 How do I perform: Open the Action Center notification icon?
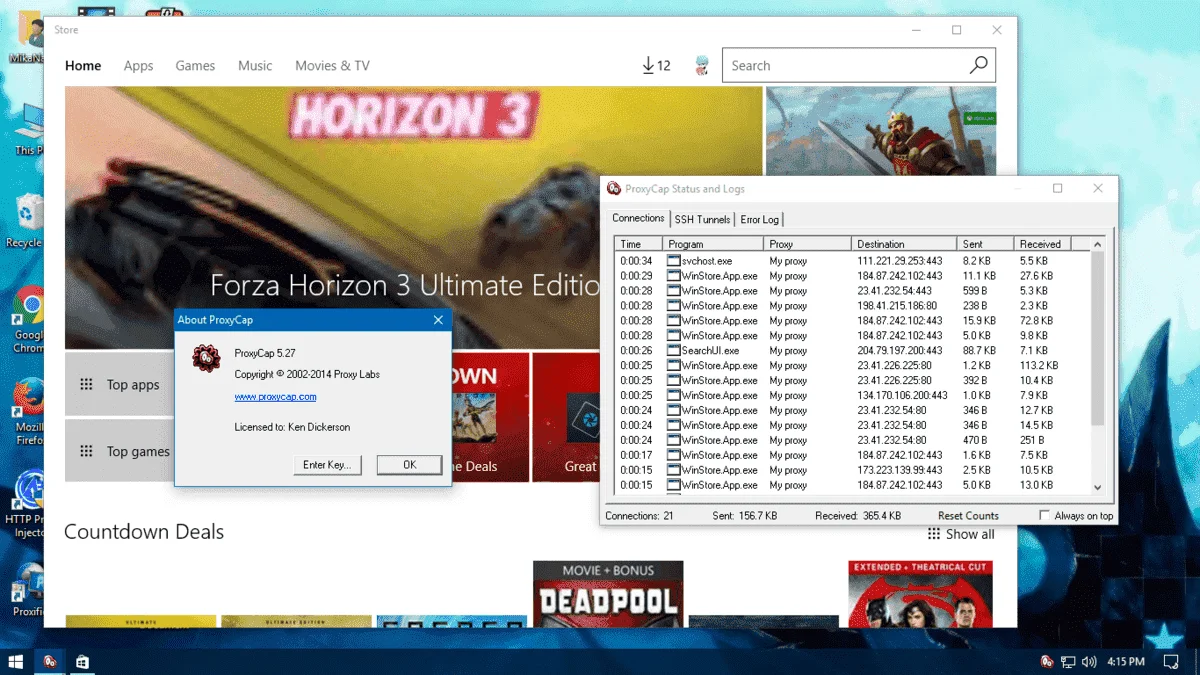pyautogui.click(x=1171, y=661)
